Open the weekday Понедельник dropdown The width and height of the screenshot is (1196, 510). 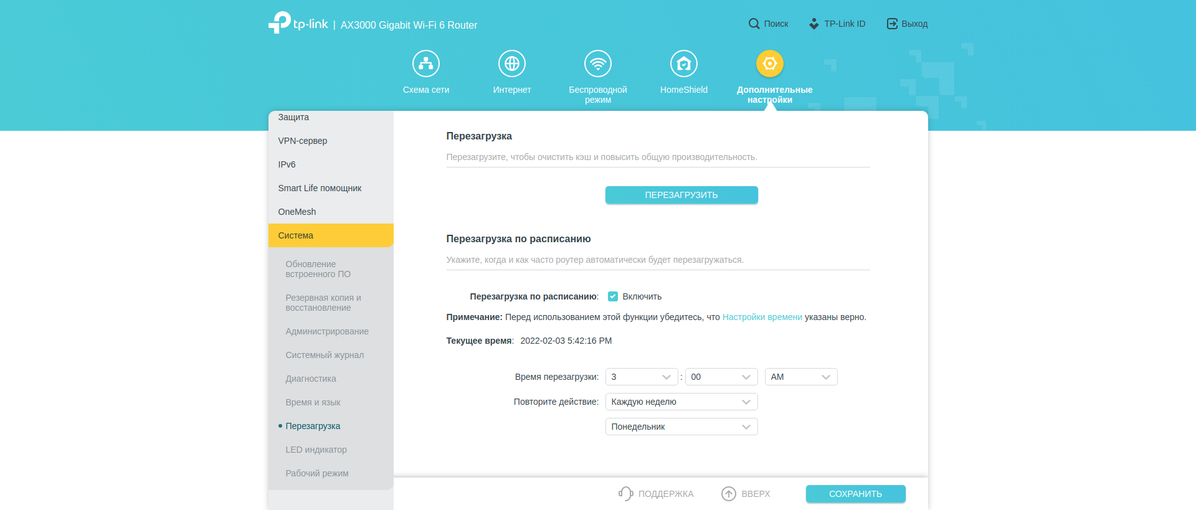681,427
